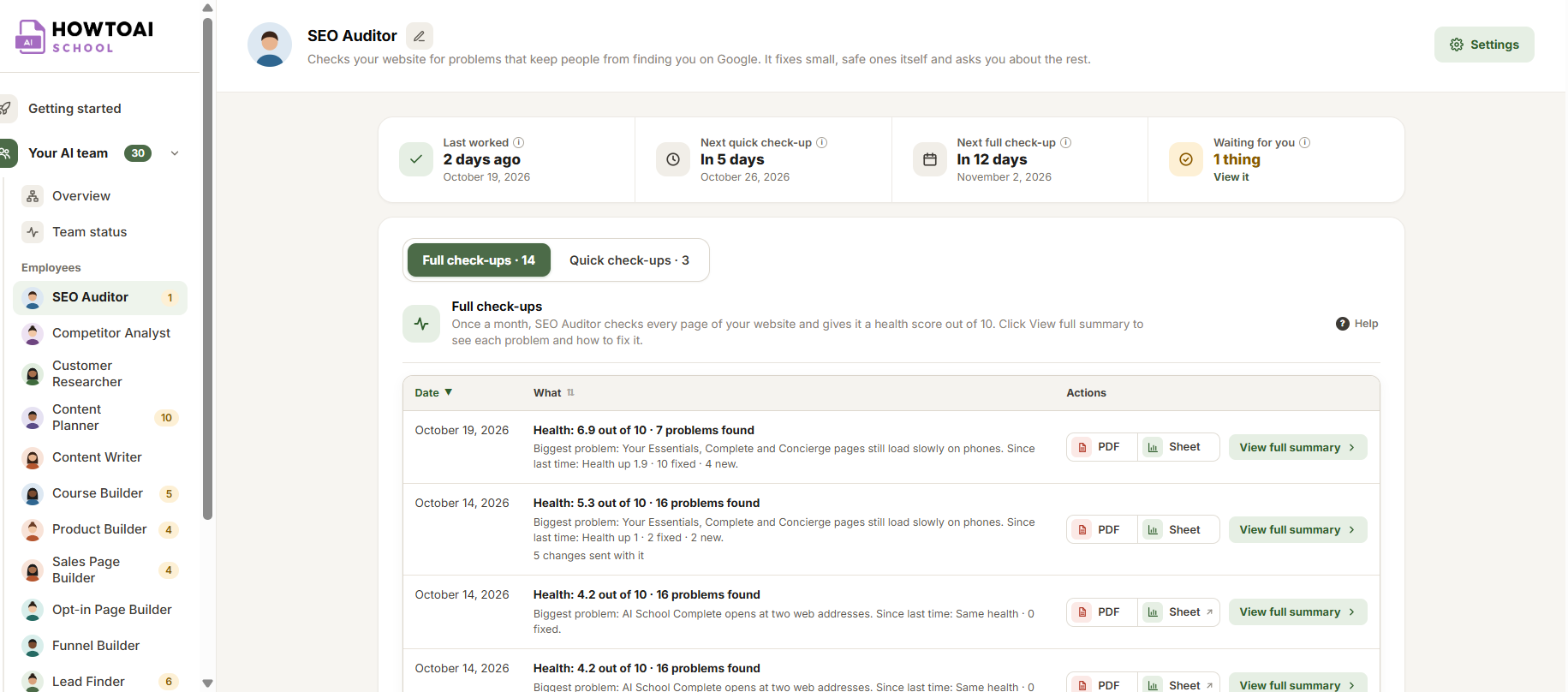Sort table by Date column
This screenshot has height=692, width=1568.
coord(434,393)
